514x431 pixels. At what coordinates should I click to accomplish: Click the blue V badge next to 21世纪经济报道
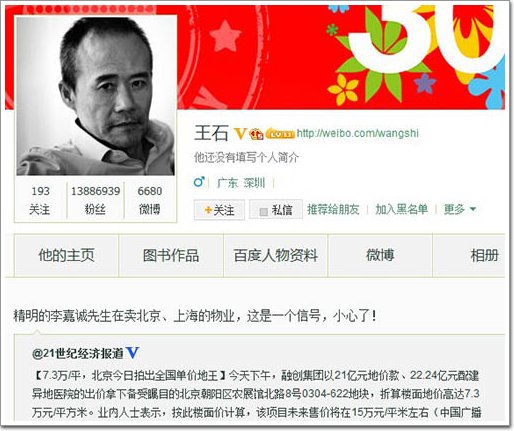coord(132,353)
